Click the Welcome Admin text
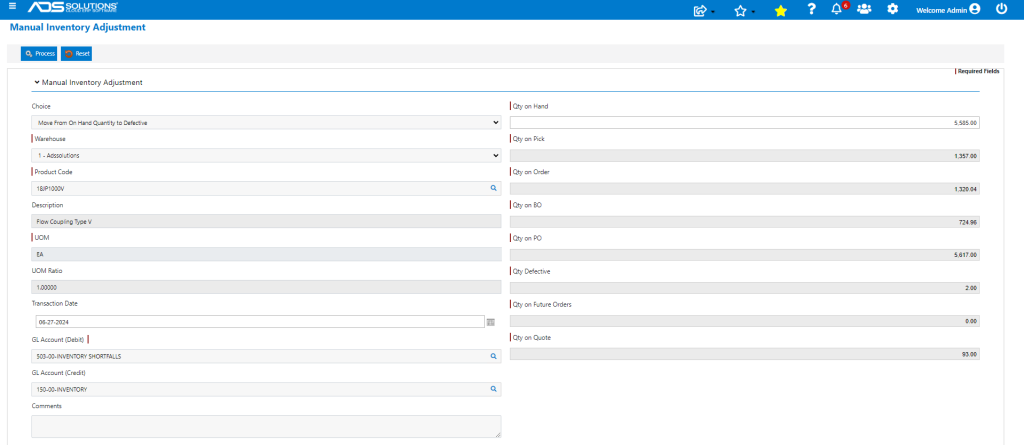 [942, 10]
